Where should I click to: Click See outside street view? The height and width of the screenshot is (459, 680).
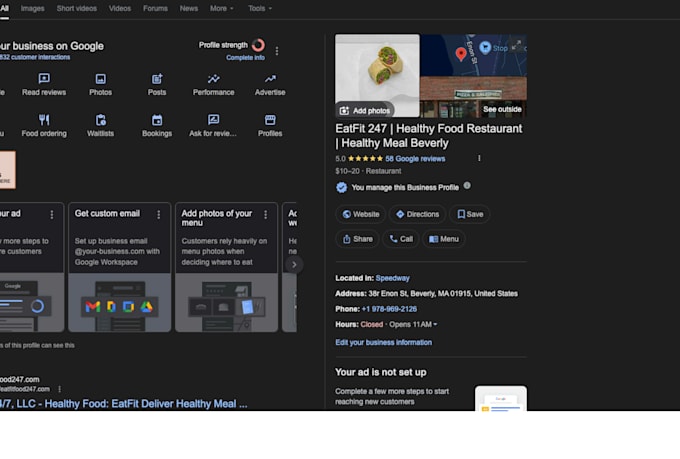pyautogui.click(x=502, y=109)
